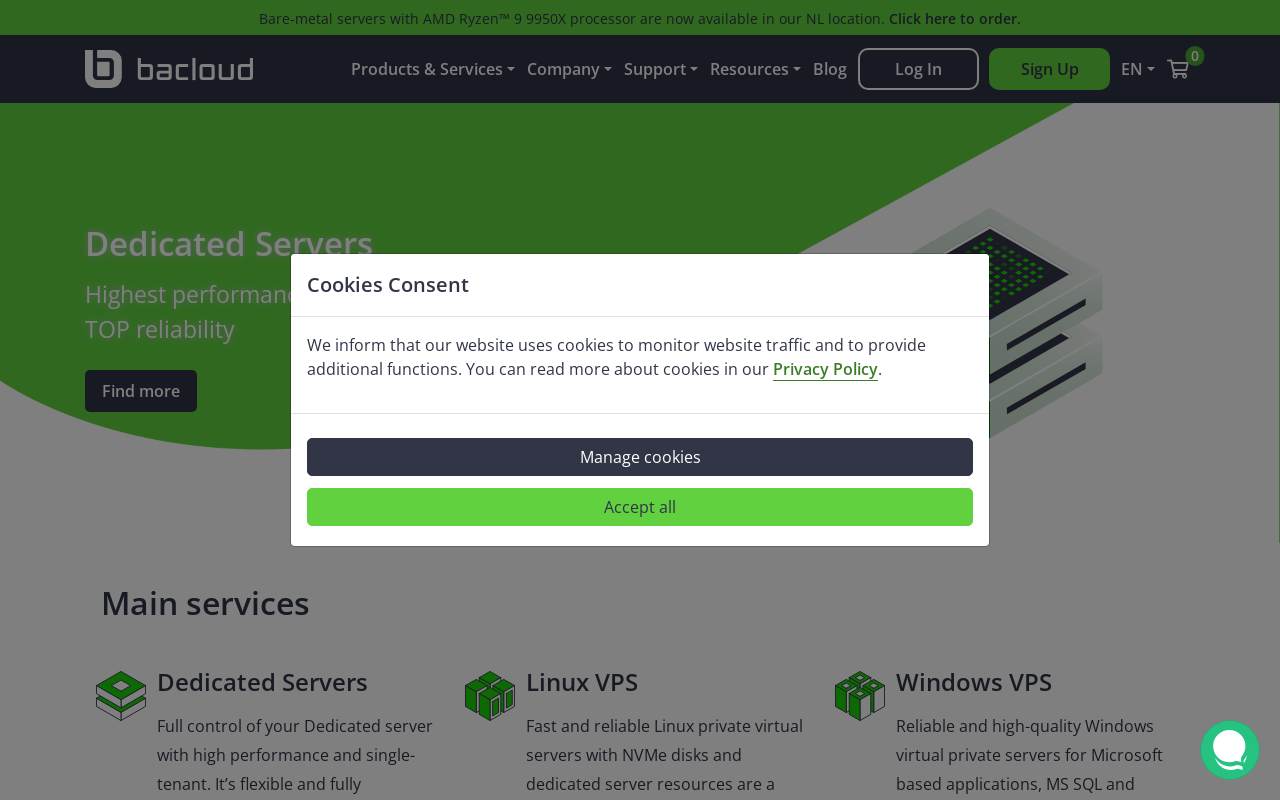Expand the Company dropdown menu

point(569,69)
